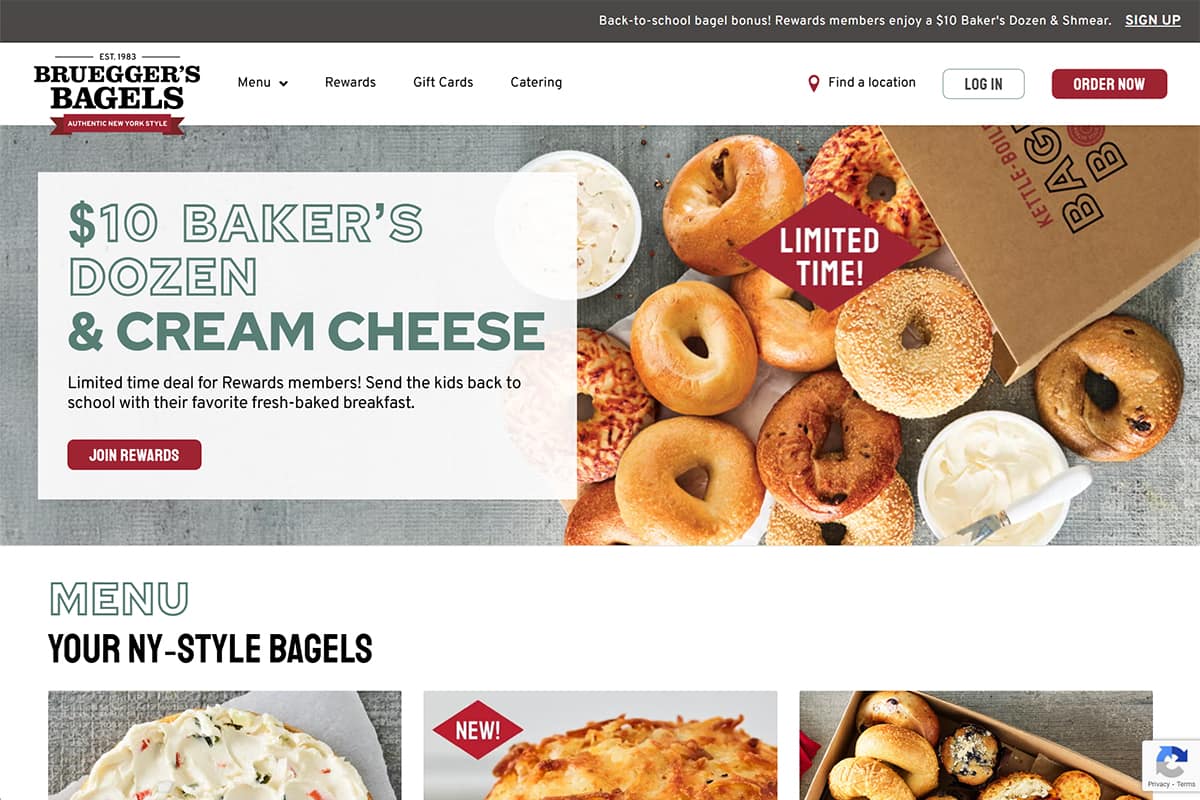Click the ORDER NOW button
The image size is (1200, 800).
[x=1109, y=84]
